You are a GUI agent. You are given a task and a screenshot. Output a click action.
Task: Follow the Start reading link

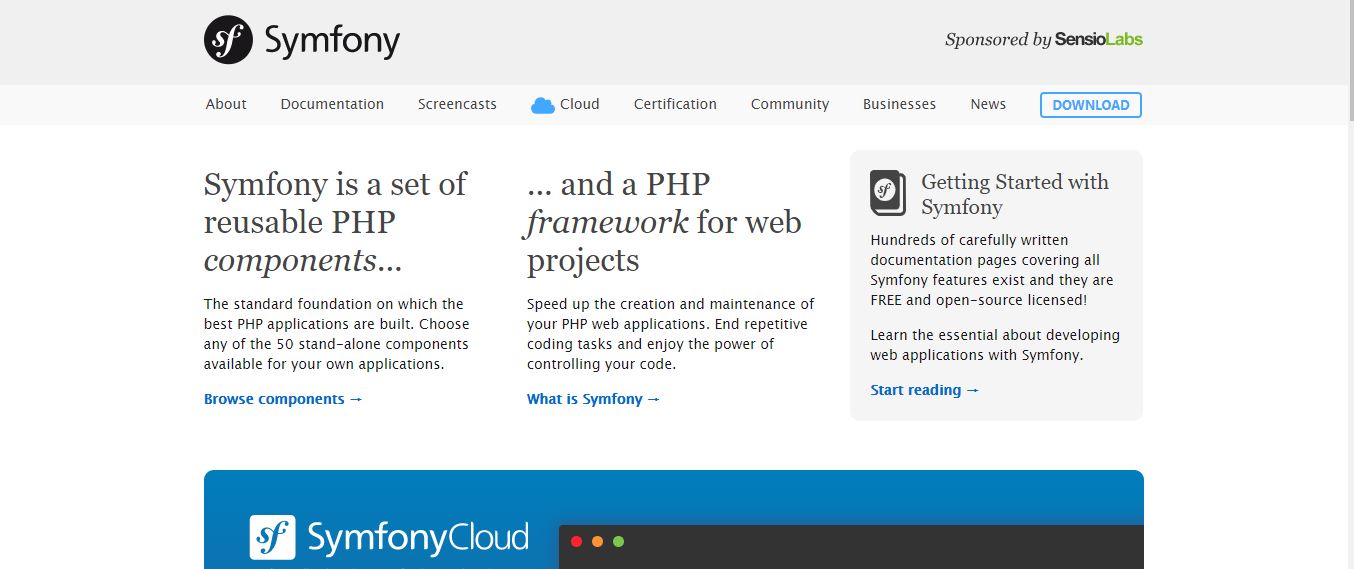[x=925, y=390]
